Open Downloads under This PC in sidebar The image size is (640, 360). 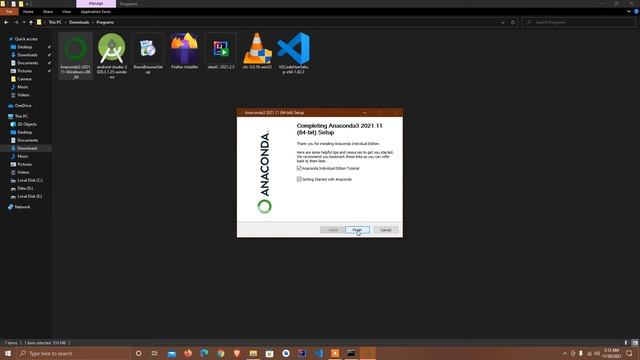coord(27,149)
